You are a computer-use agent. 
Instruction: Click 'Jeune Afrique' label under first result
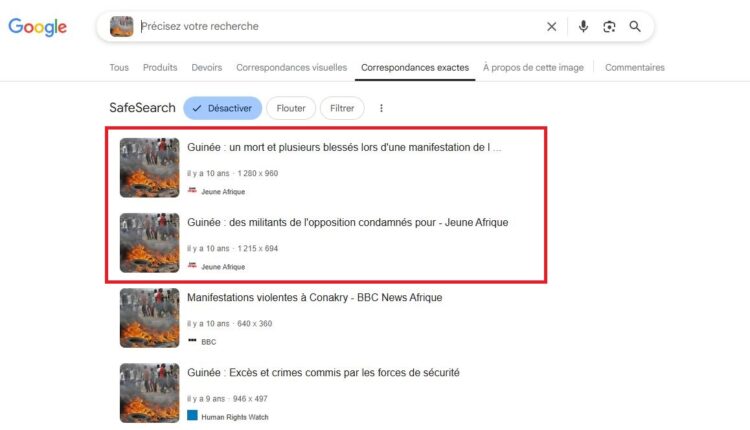pos(223,192)
